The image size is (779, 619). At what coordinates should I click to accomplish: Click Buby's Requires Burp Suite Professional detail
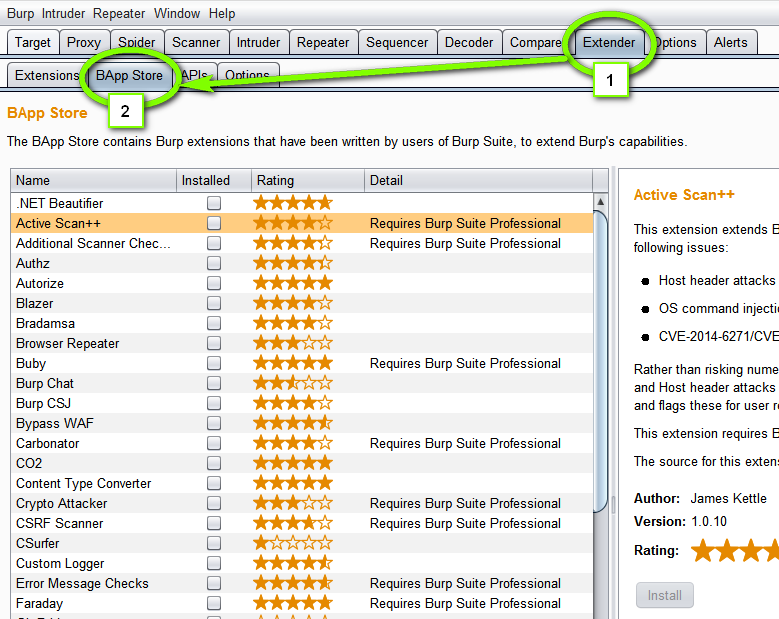pyautogui.click(x=465, y=363)
